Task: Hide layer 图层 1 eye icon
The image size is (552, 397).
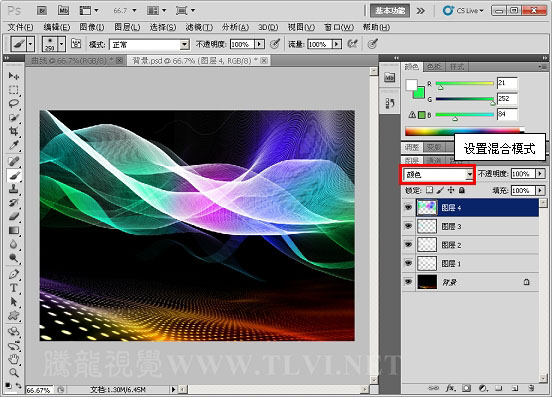Action: (408, 263)
